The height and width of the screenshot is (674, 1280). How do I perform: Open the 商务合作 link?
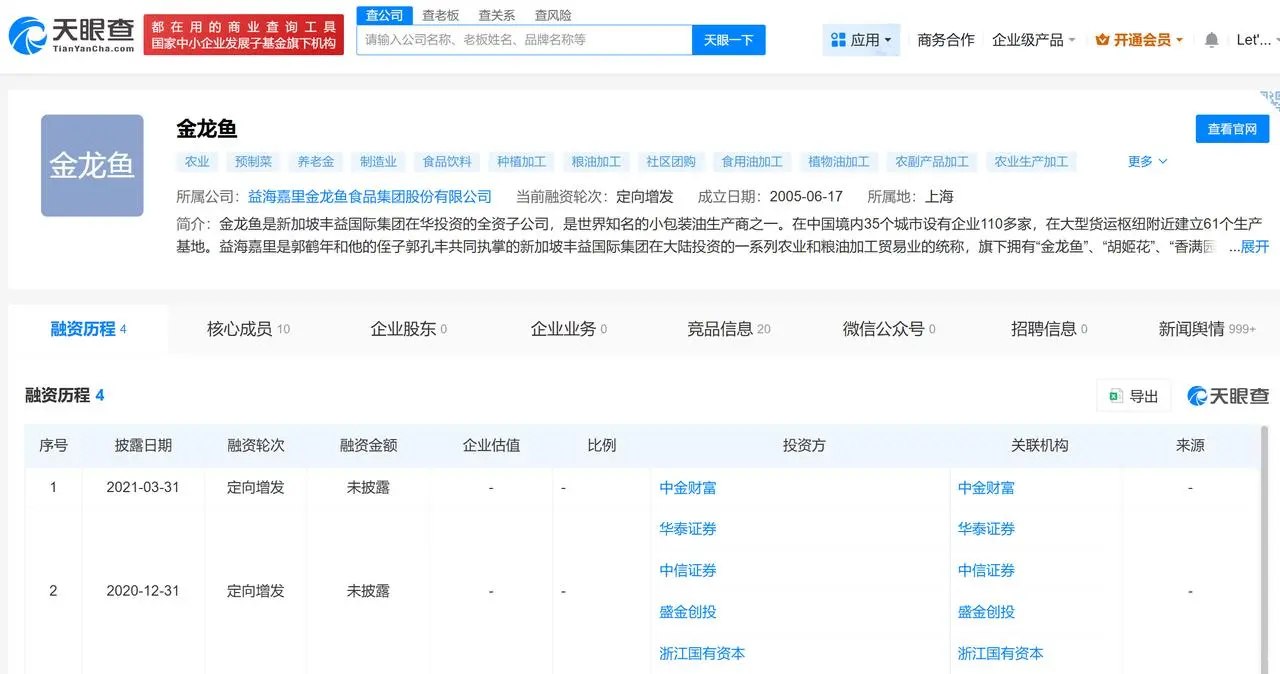pos(945,40)
